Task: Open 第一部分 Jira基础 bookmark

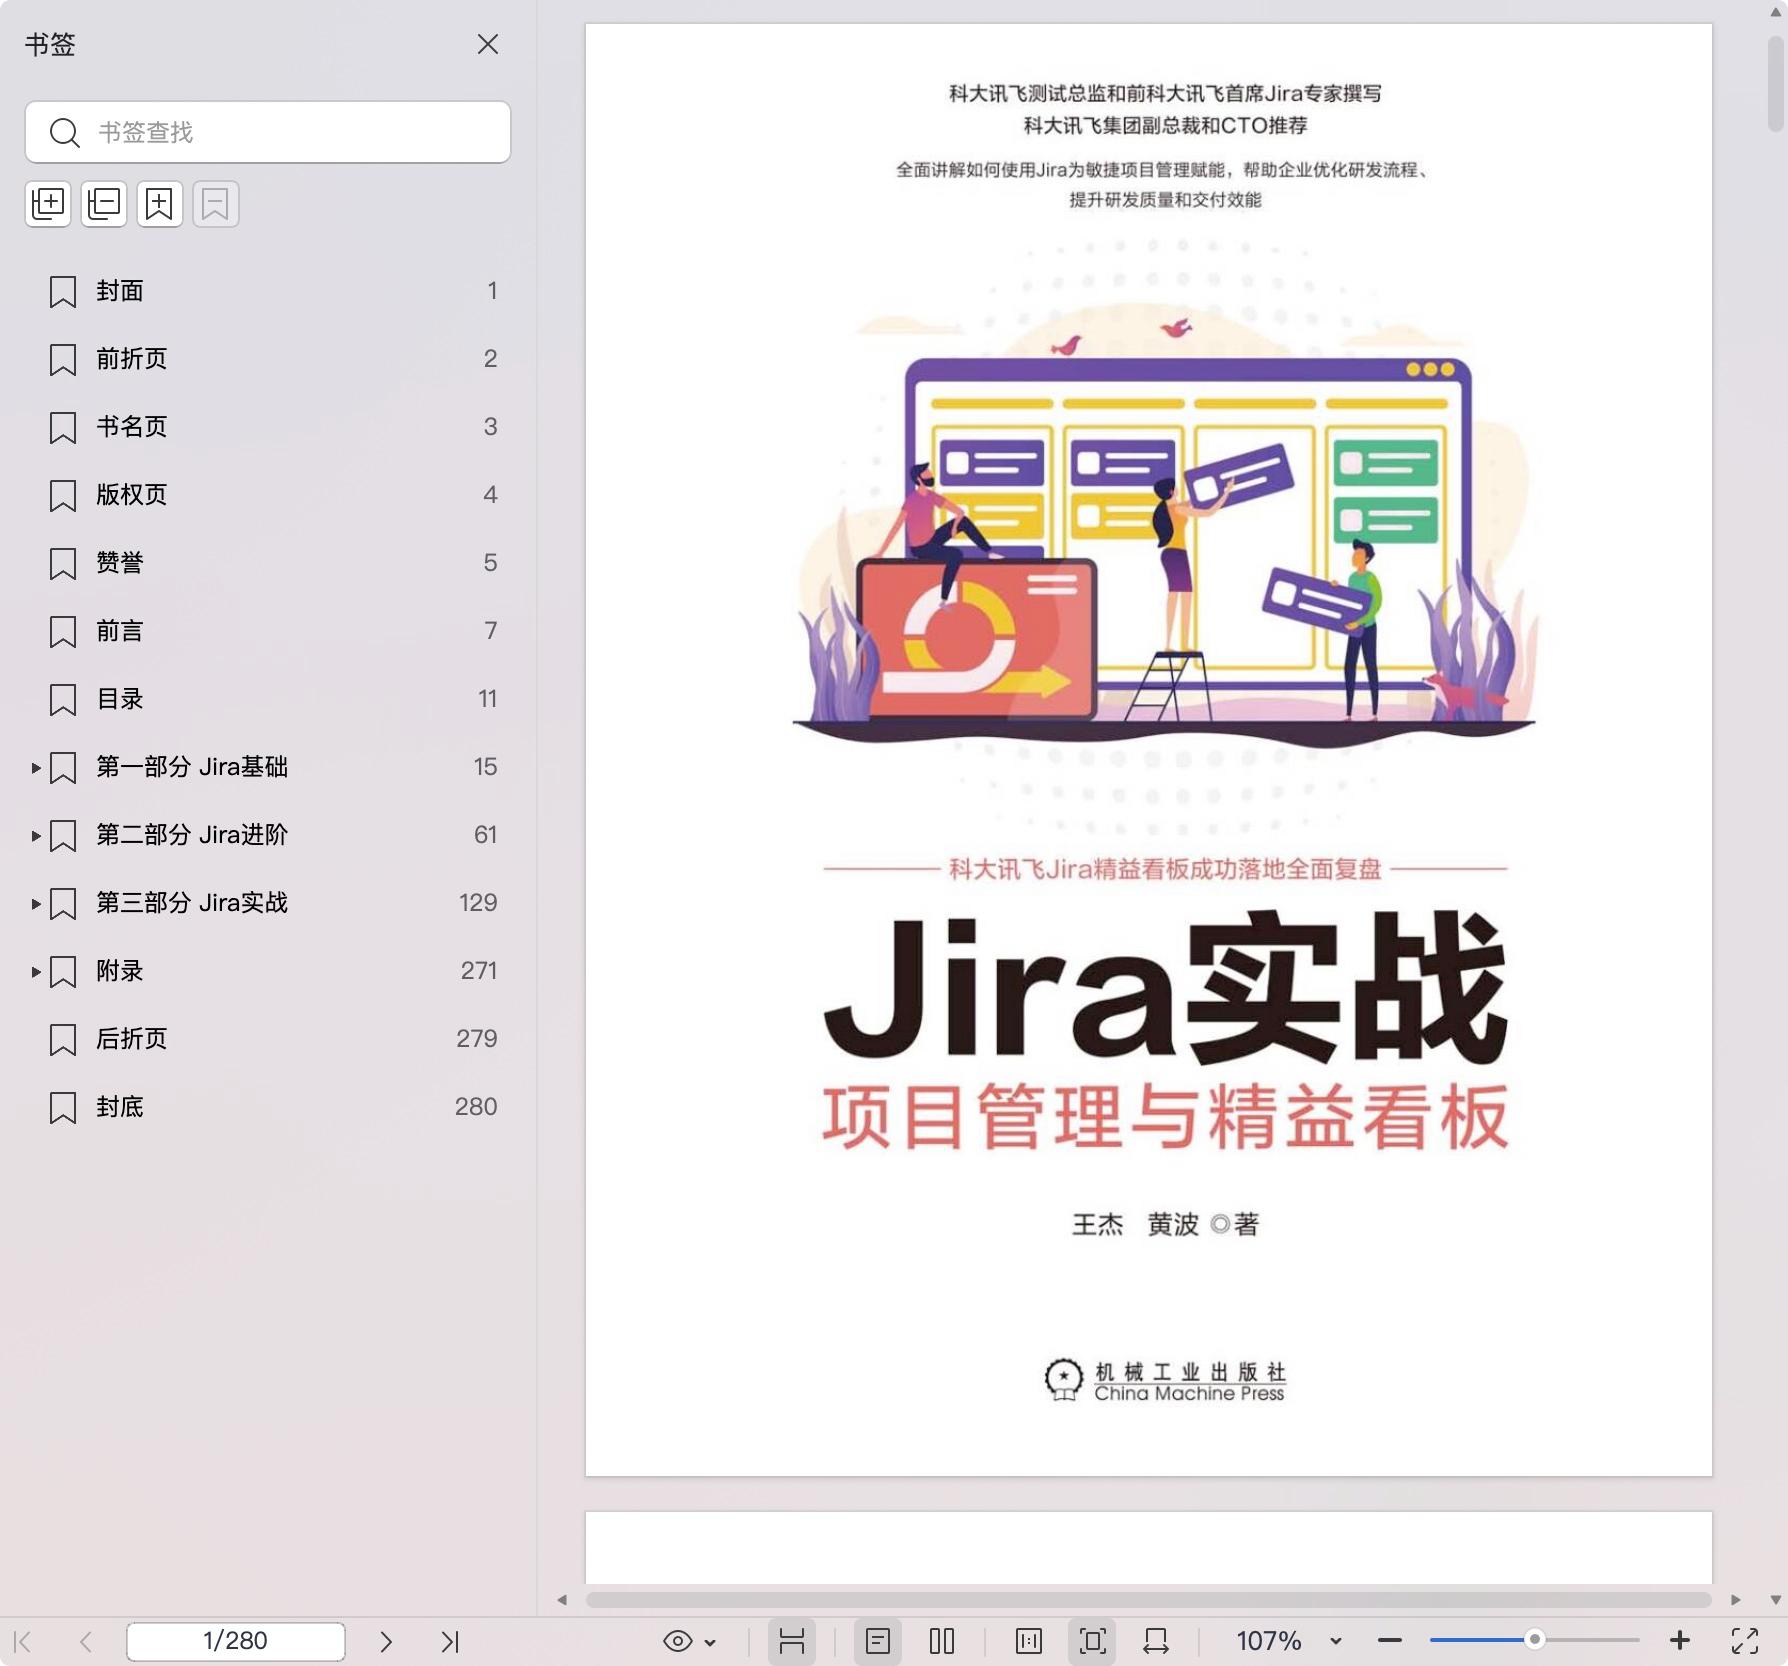Action: point(192,767)
